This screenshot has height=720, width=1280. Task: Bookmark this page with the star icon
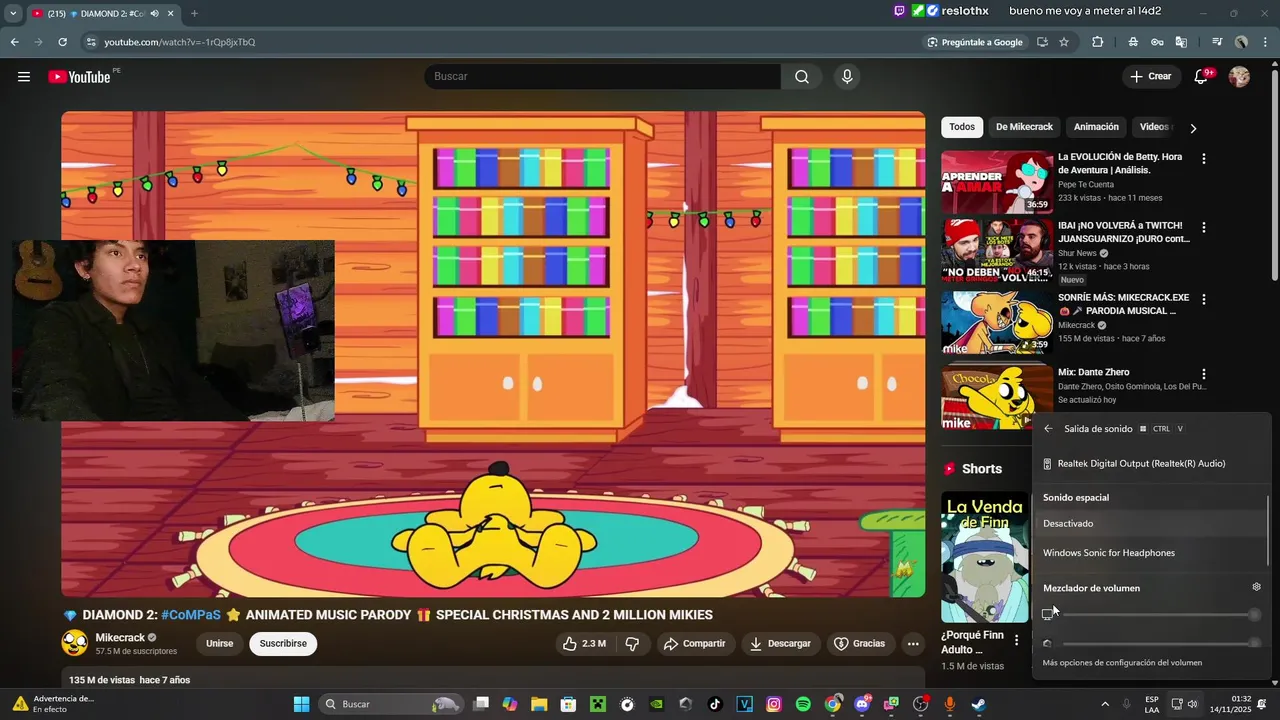[x=1064, y=42]
